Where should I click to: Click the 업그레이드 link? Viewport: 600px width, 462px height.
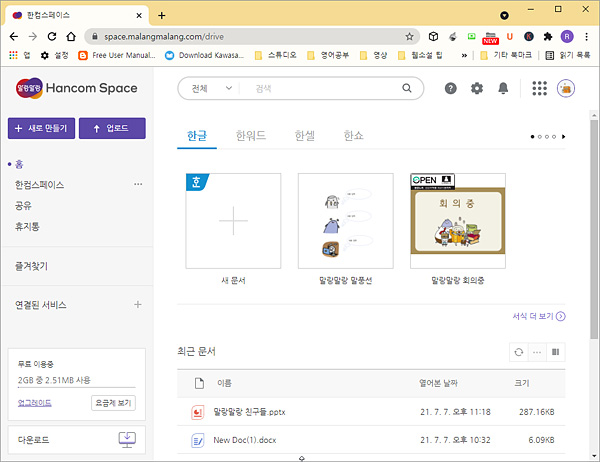34,403
